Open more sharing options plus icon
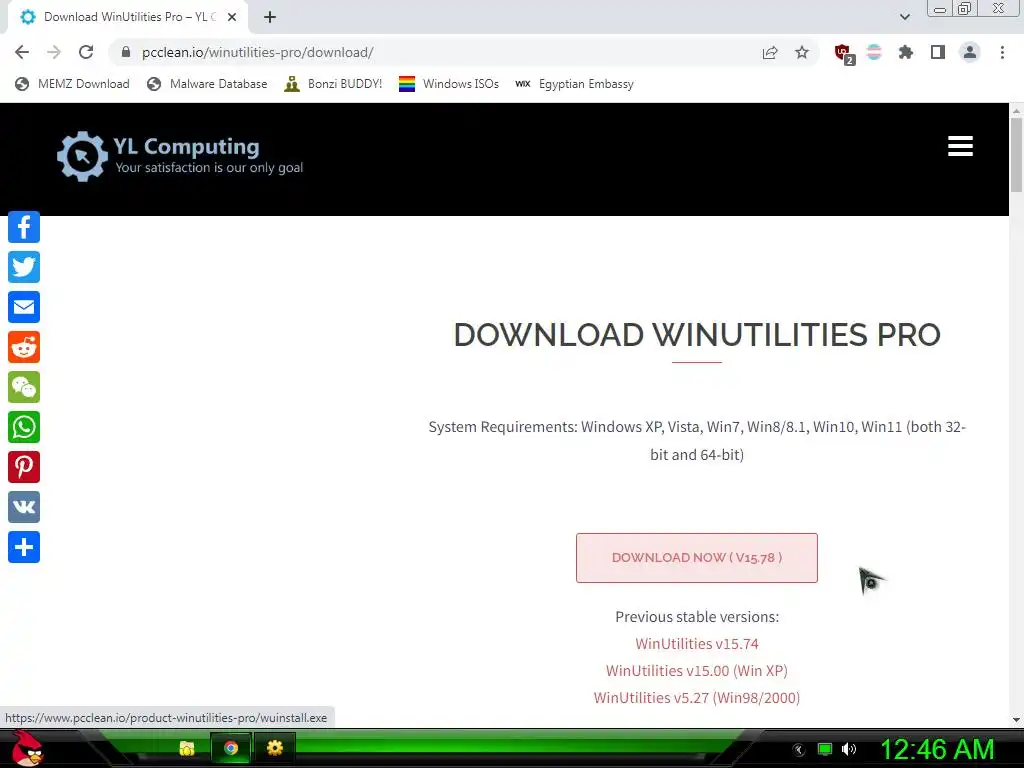Screen dimensions: 1024x768 (24, 547)
